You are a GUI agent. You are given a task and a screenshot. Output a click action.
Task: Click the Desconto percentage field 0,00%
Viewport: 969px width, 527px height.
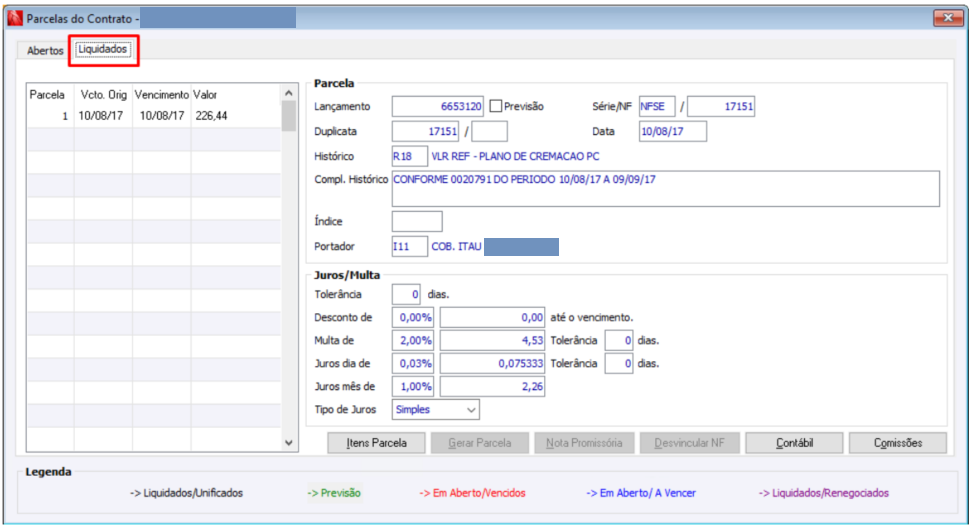pos(413,318)
